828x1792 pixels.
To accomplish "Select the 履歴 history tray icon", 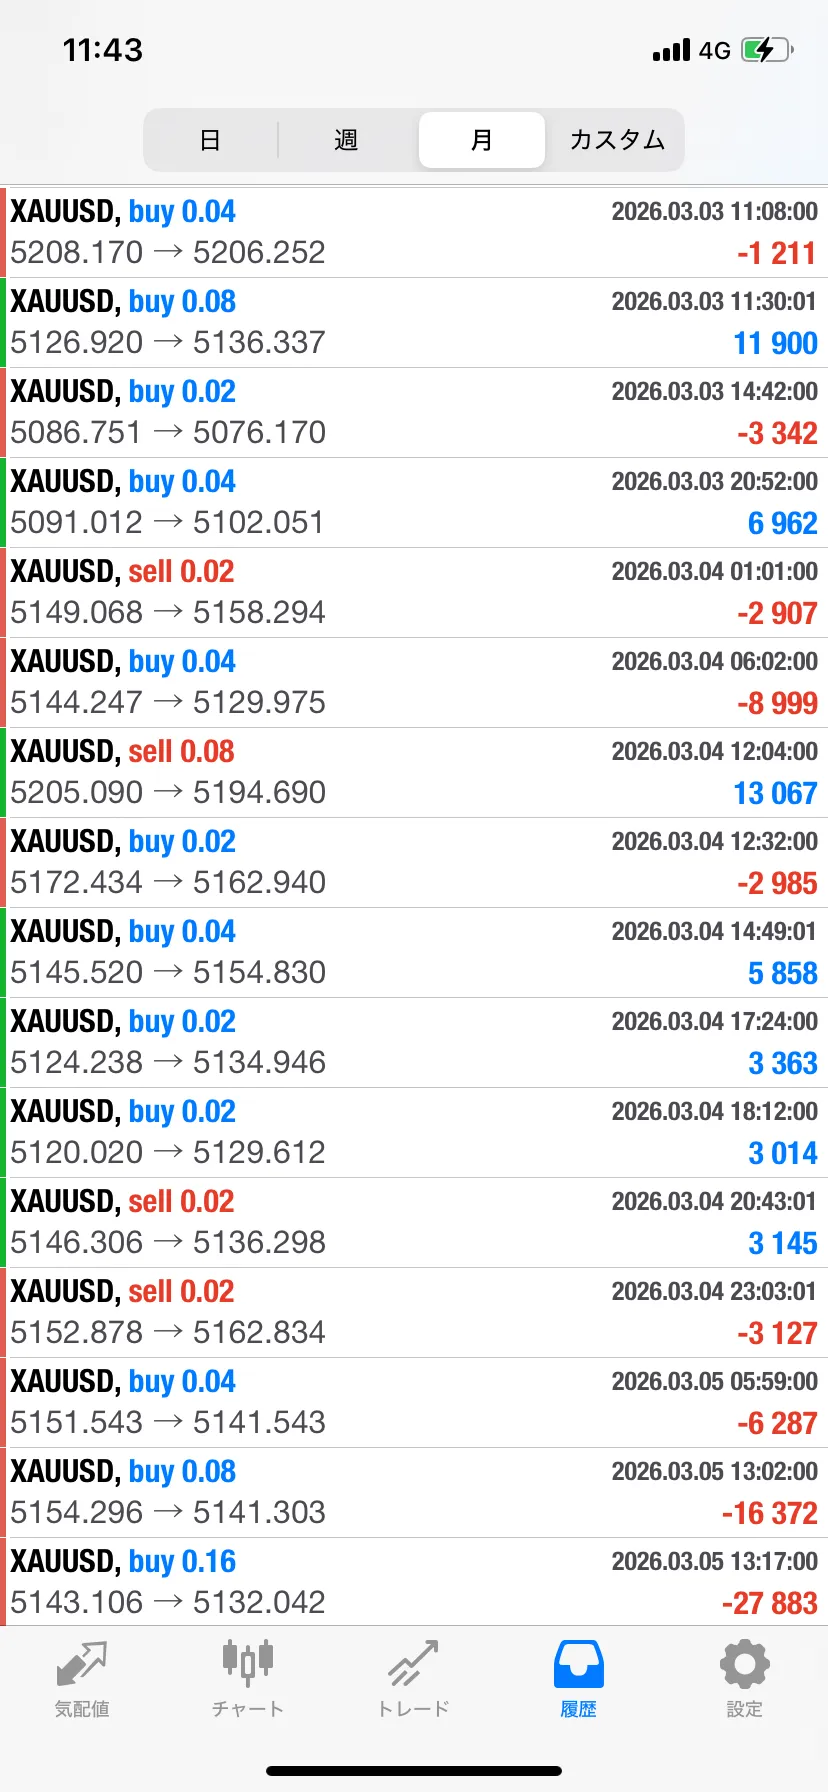I will 578,1664.
